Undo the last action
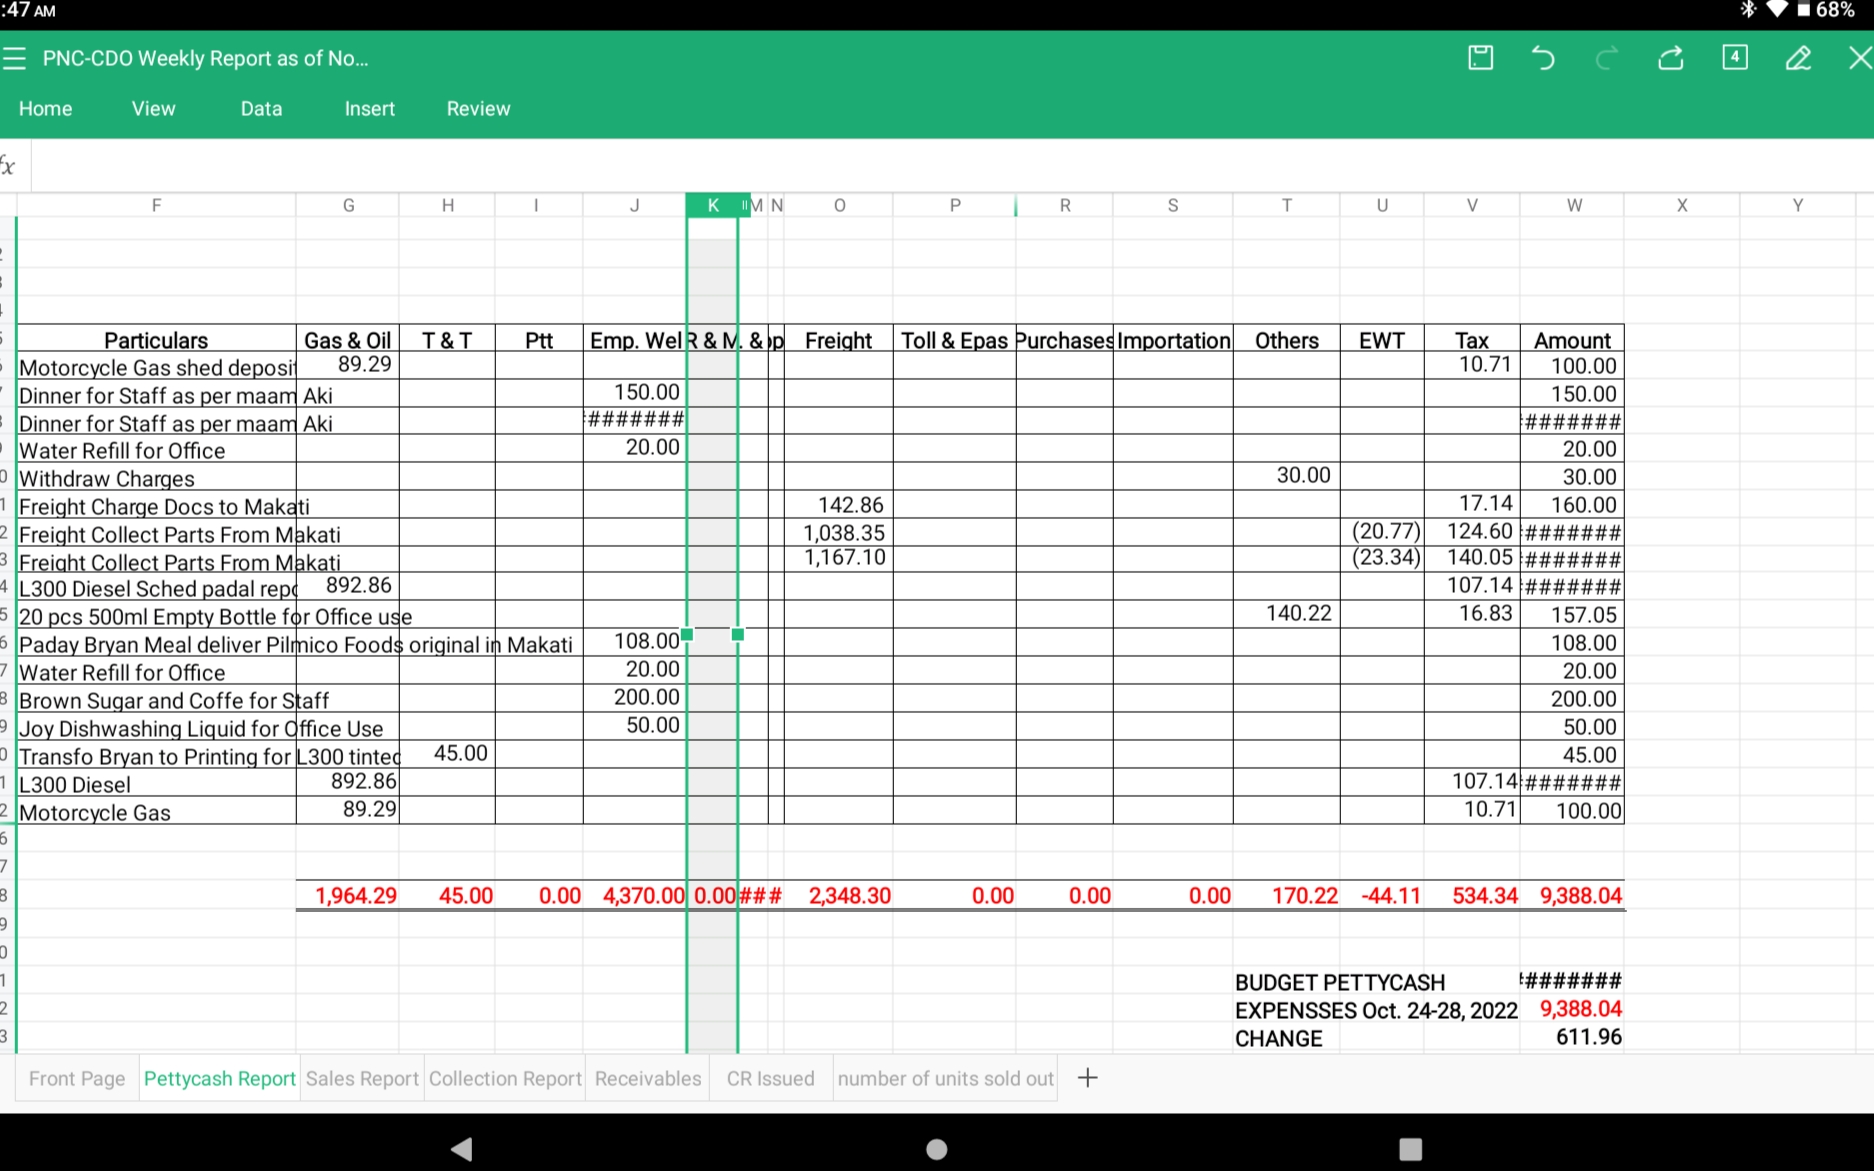1874x1171 pixels. [x=1543, y=58]
